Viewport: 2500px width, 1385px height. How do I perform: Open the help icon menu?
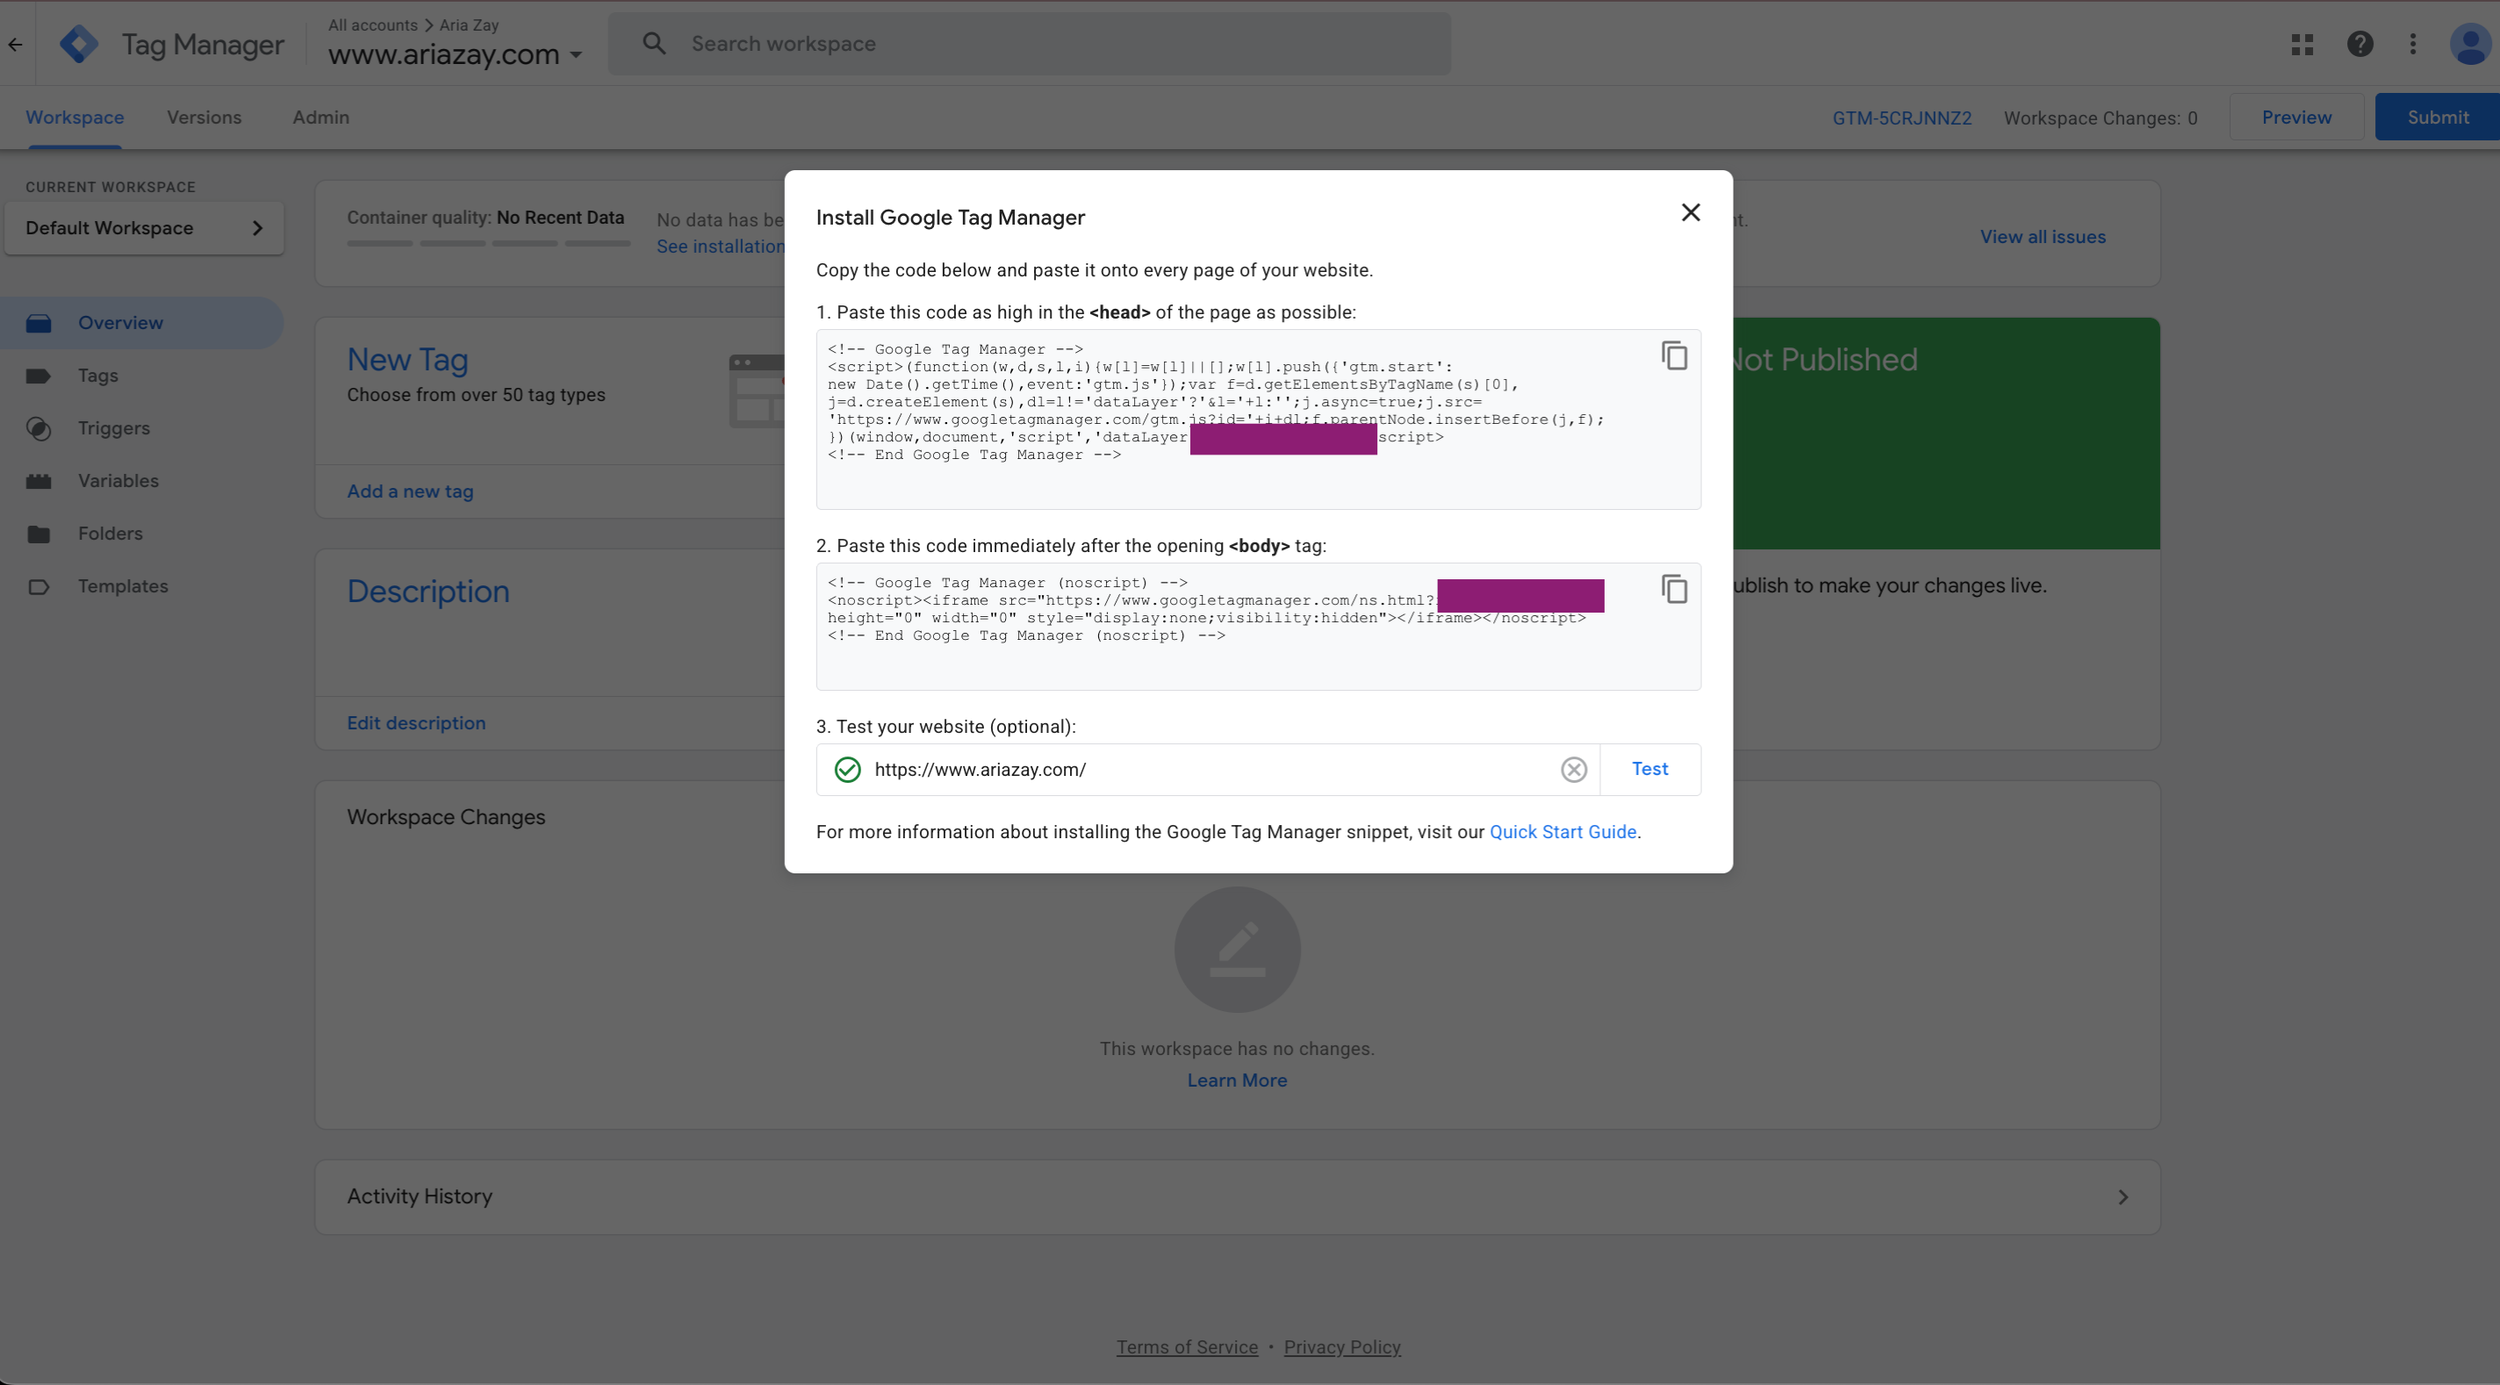click(x=2359, y=44)
